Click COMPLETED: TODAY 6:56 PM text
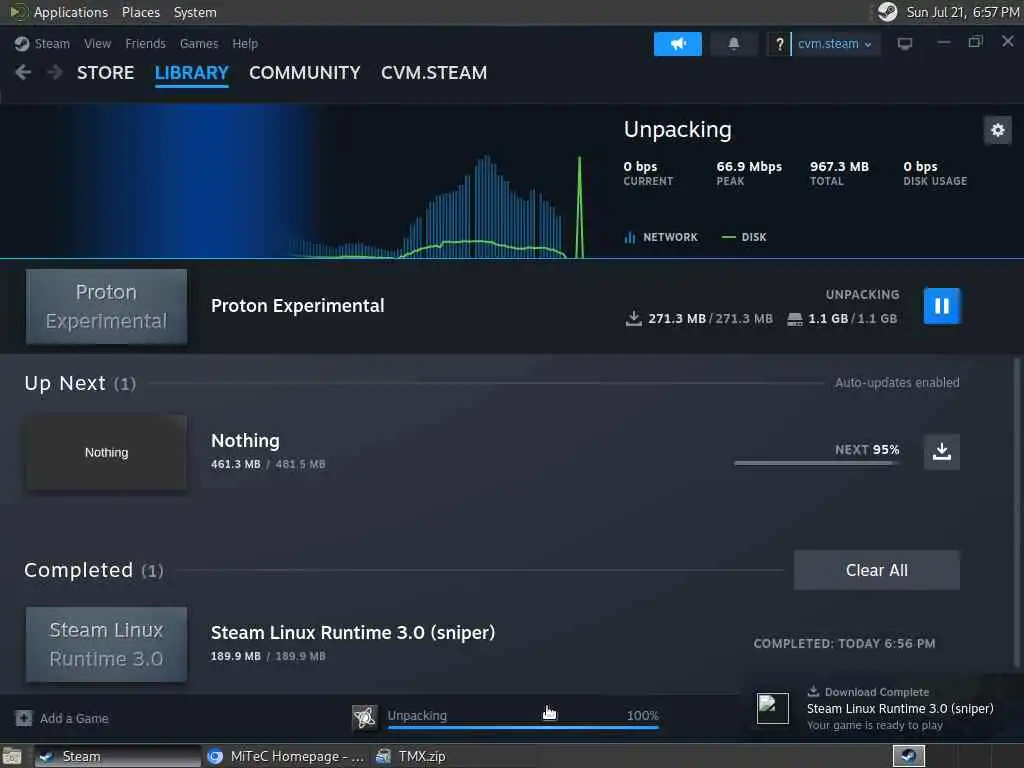Viewport: 1024px width, 768px height. (844, 644)
